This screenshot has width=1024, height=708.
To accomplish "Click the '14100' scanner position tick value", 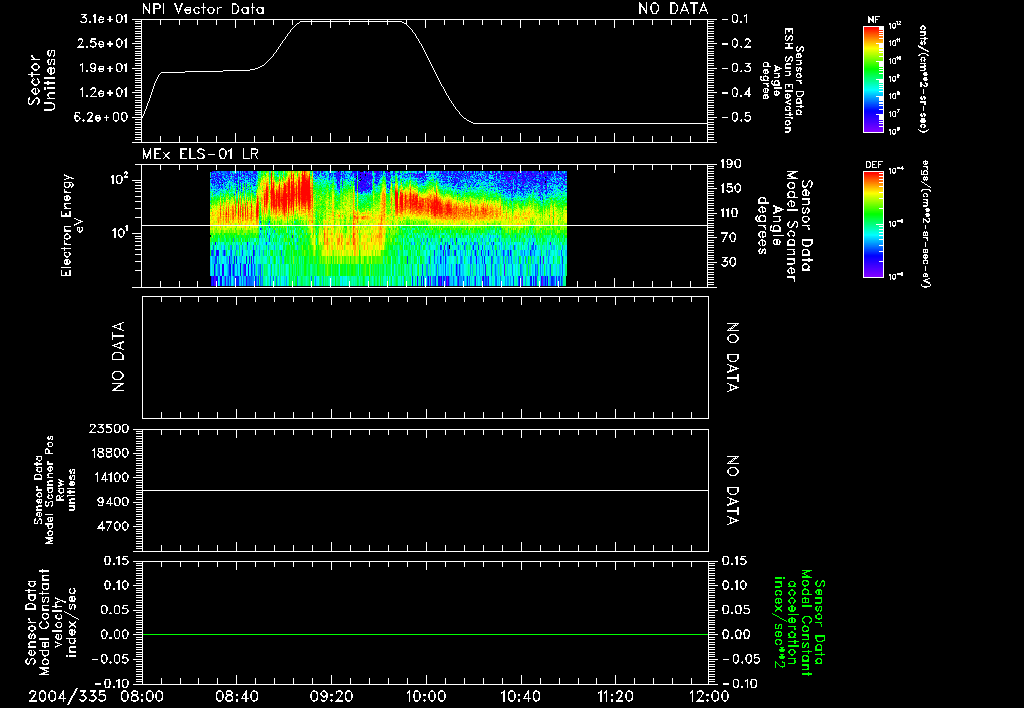I will pos(108,477).
